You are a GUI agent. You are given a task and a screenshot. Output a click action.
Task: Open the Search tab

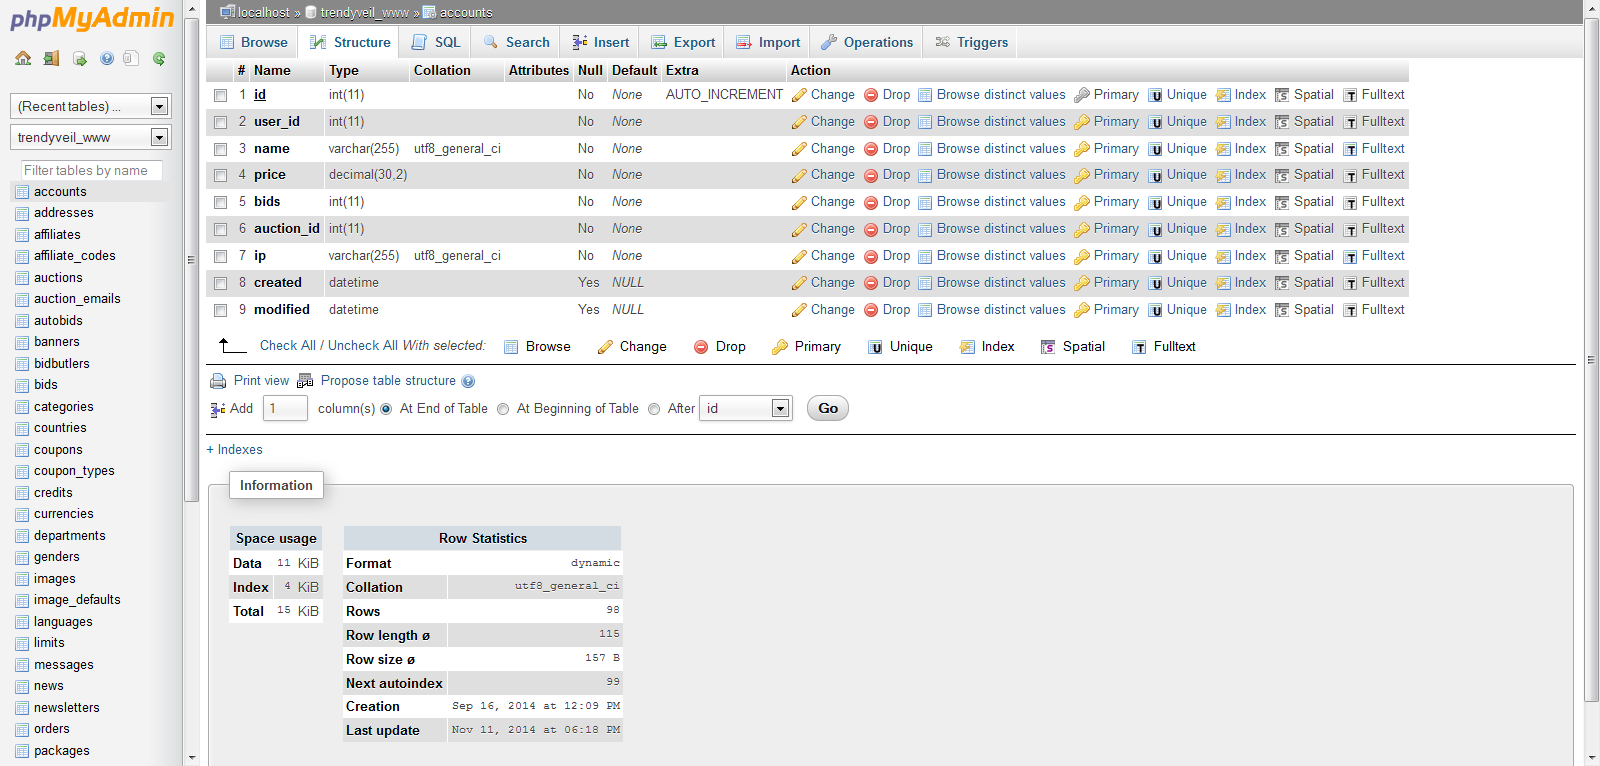point(516,42)
